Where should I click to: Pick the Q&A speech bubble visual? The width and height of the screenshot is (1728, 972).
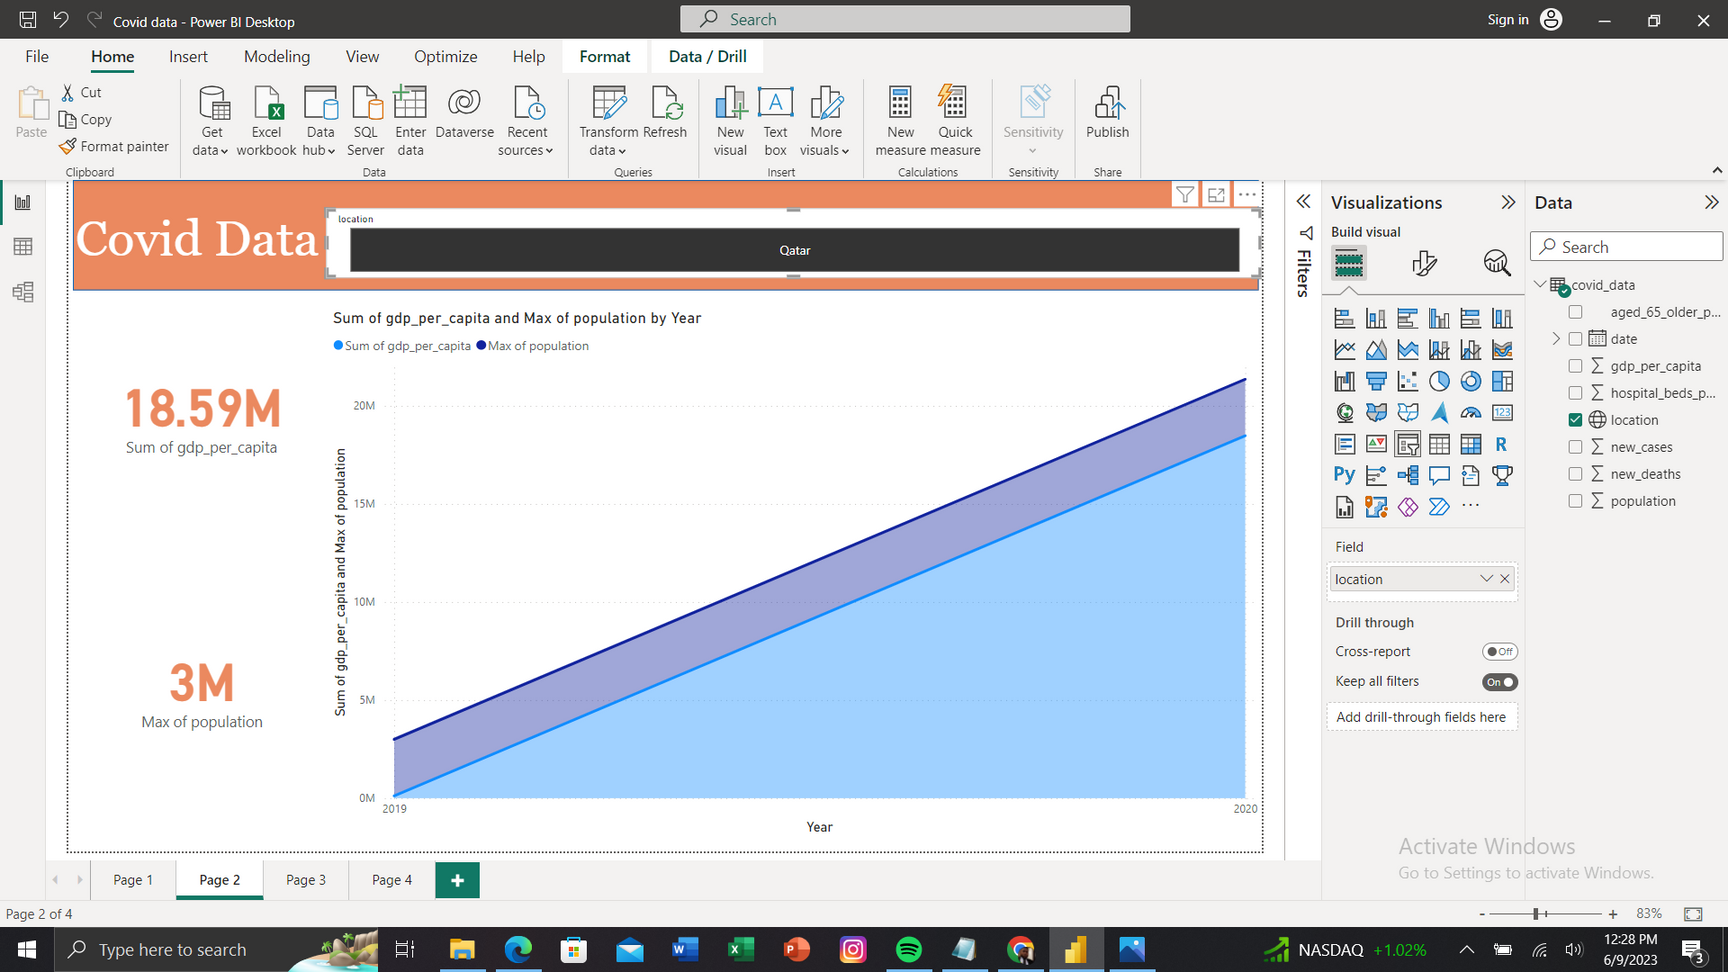(x=1439, y=475)
